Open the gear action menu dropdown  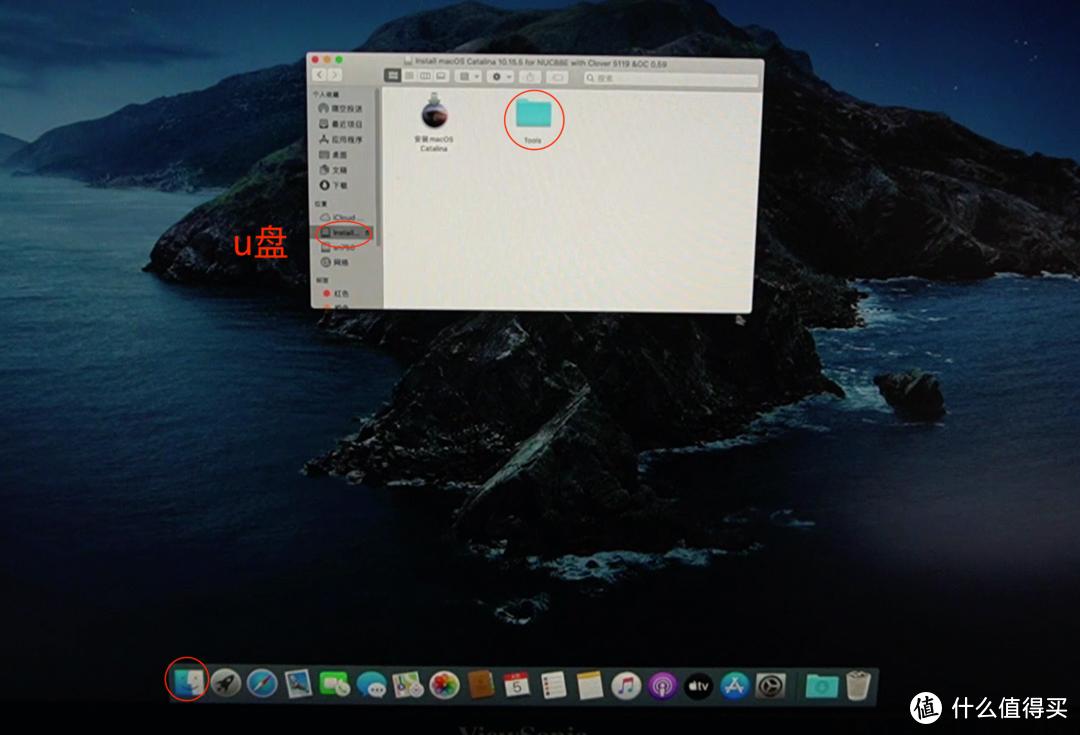coord(500,76)
